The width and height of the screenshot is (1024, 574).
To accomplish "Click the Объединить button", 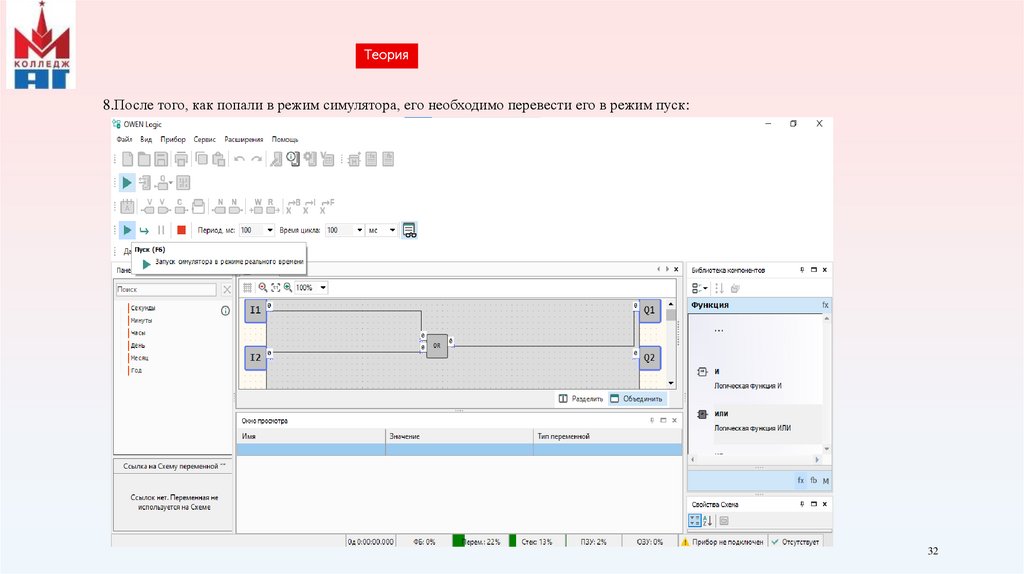I will point(637,398).
